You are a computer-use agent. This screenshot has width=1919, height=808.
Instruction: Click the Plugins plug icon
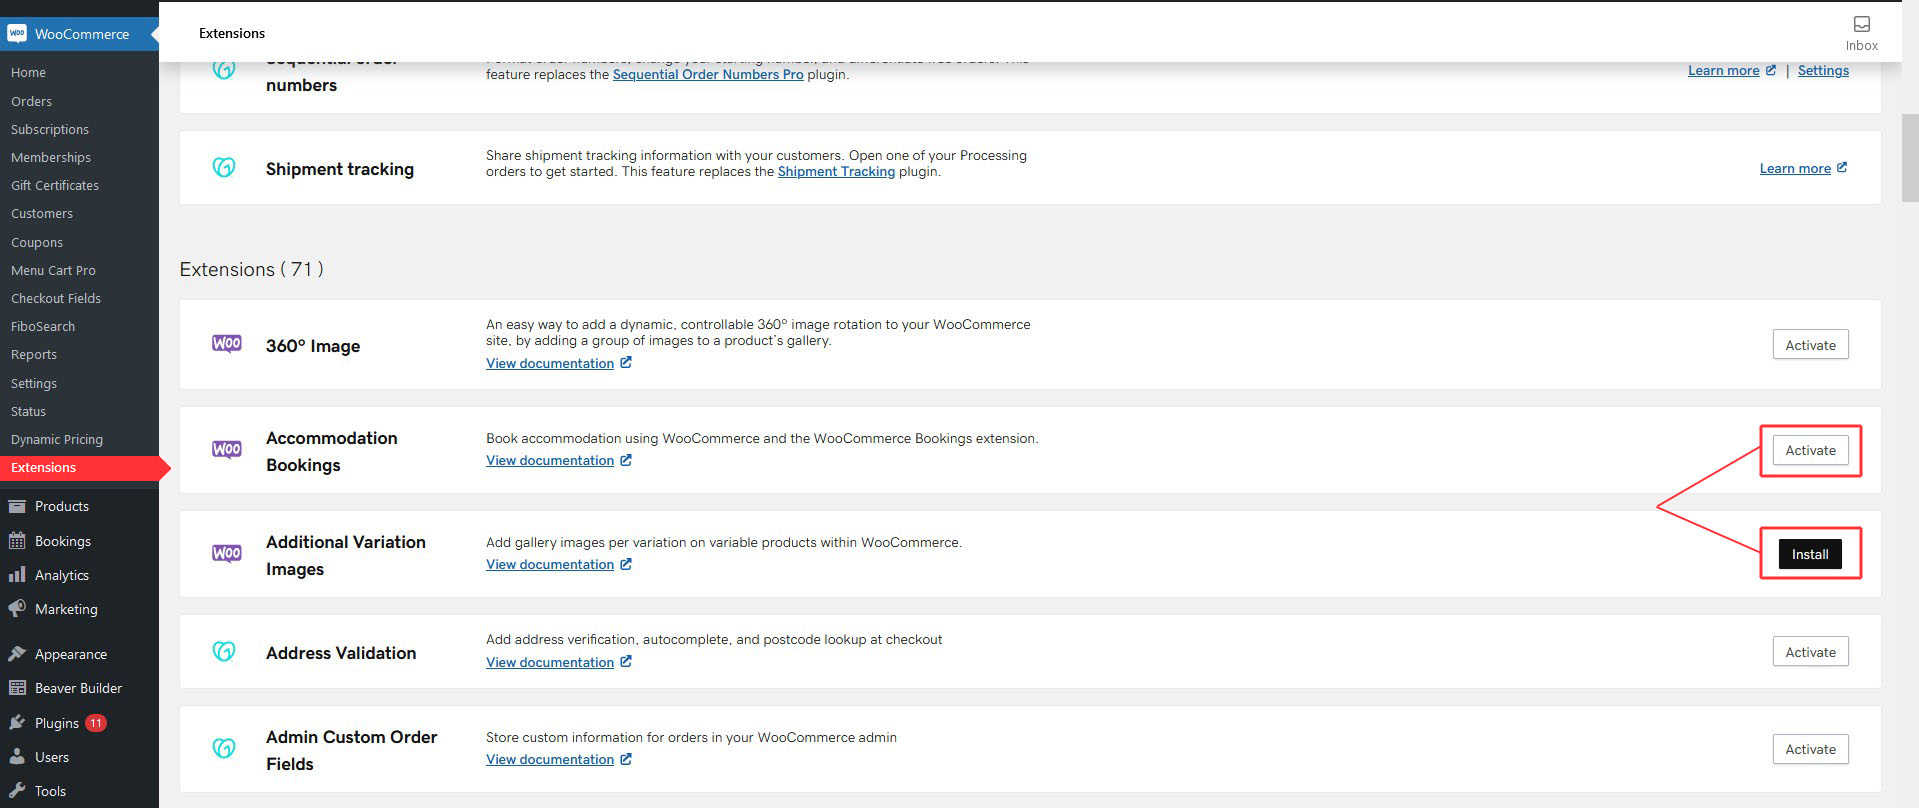pyautogui.click(x=17, y=723)
